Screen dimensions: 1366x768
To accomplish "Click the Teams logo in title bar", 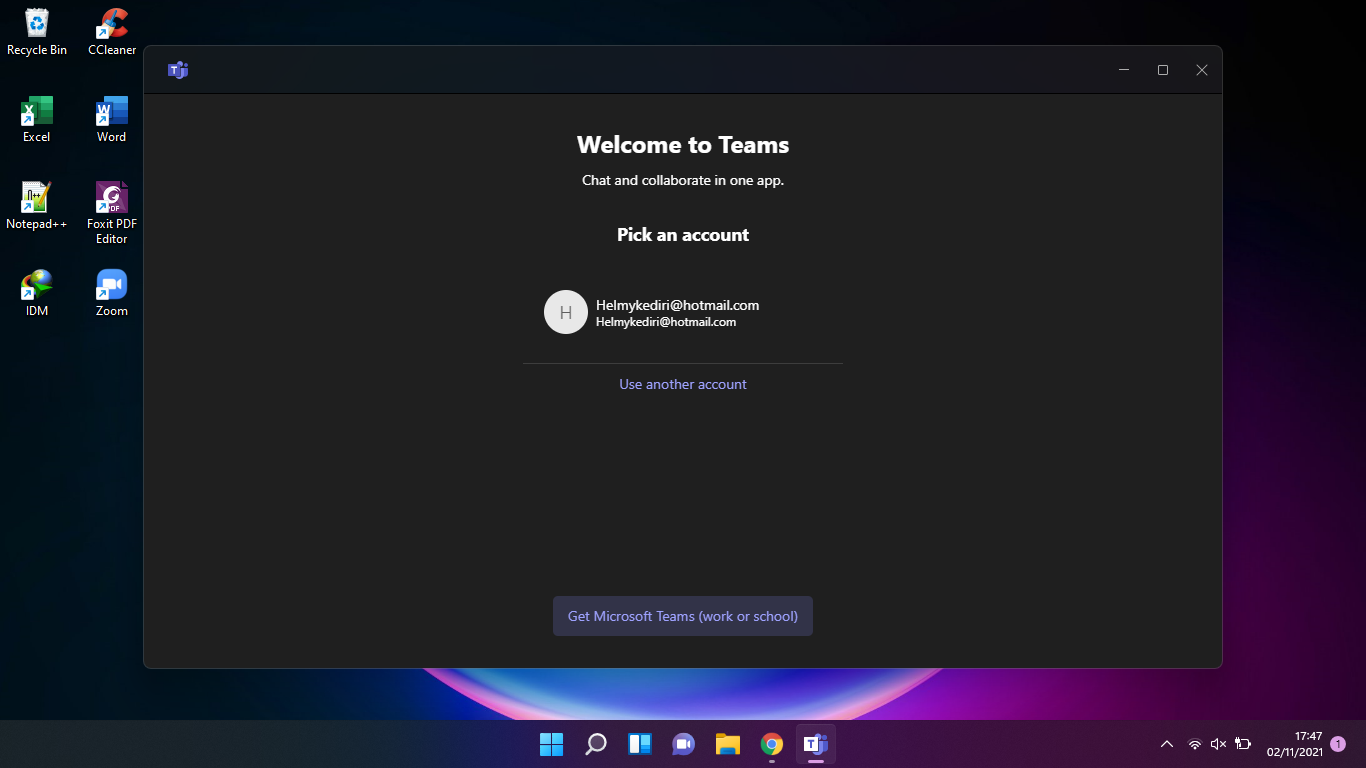I will pyautogui.click(x=178, y=70).
